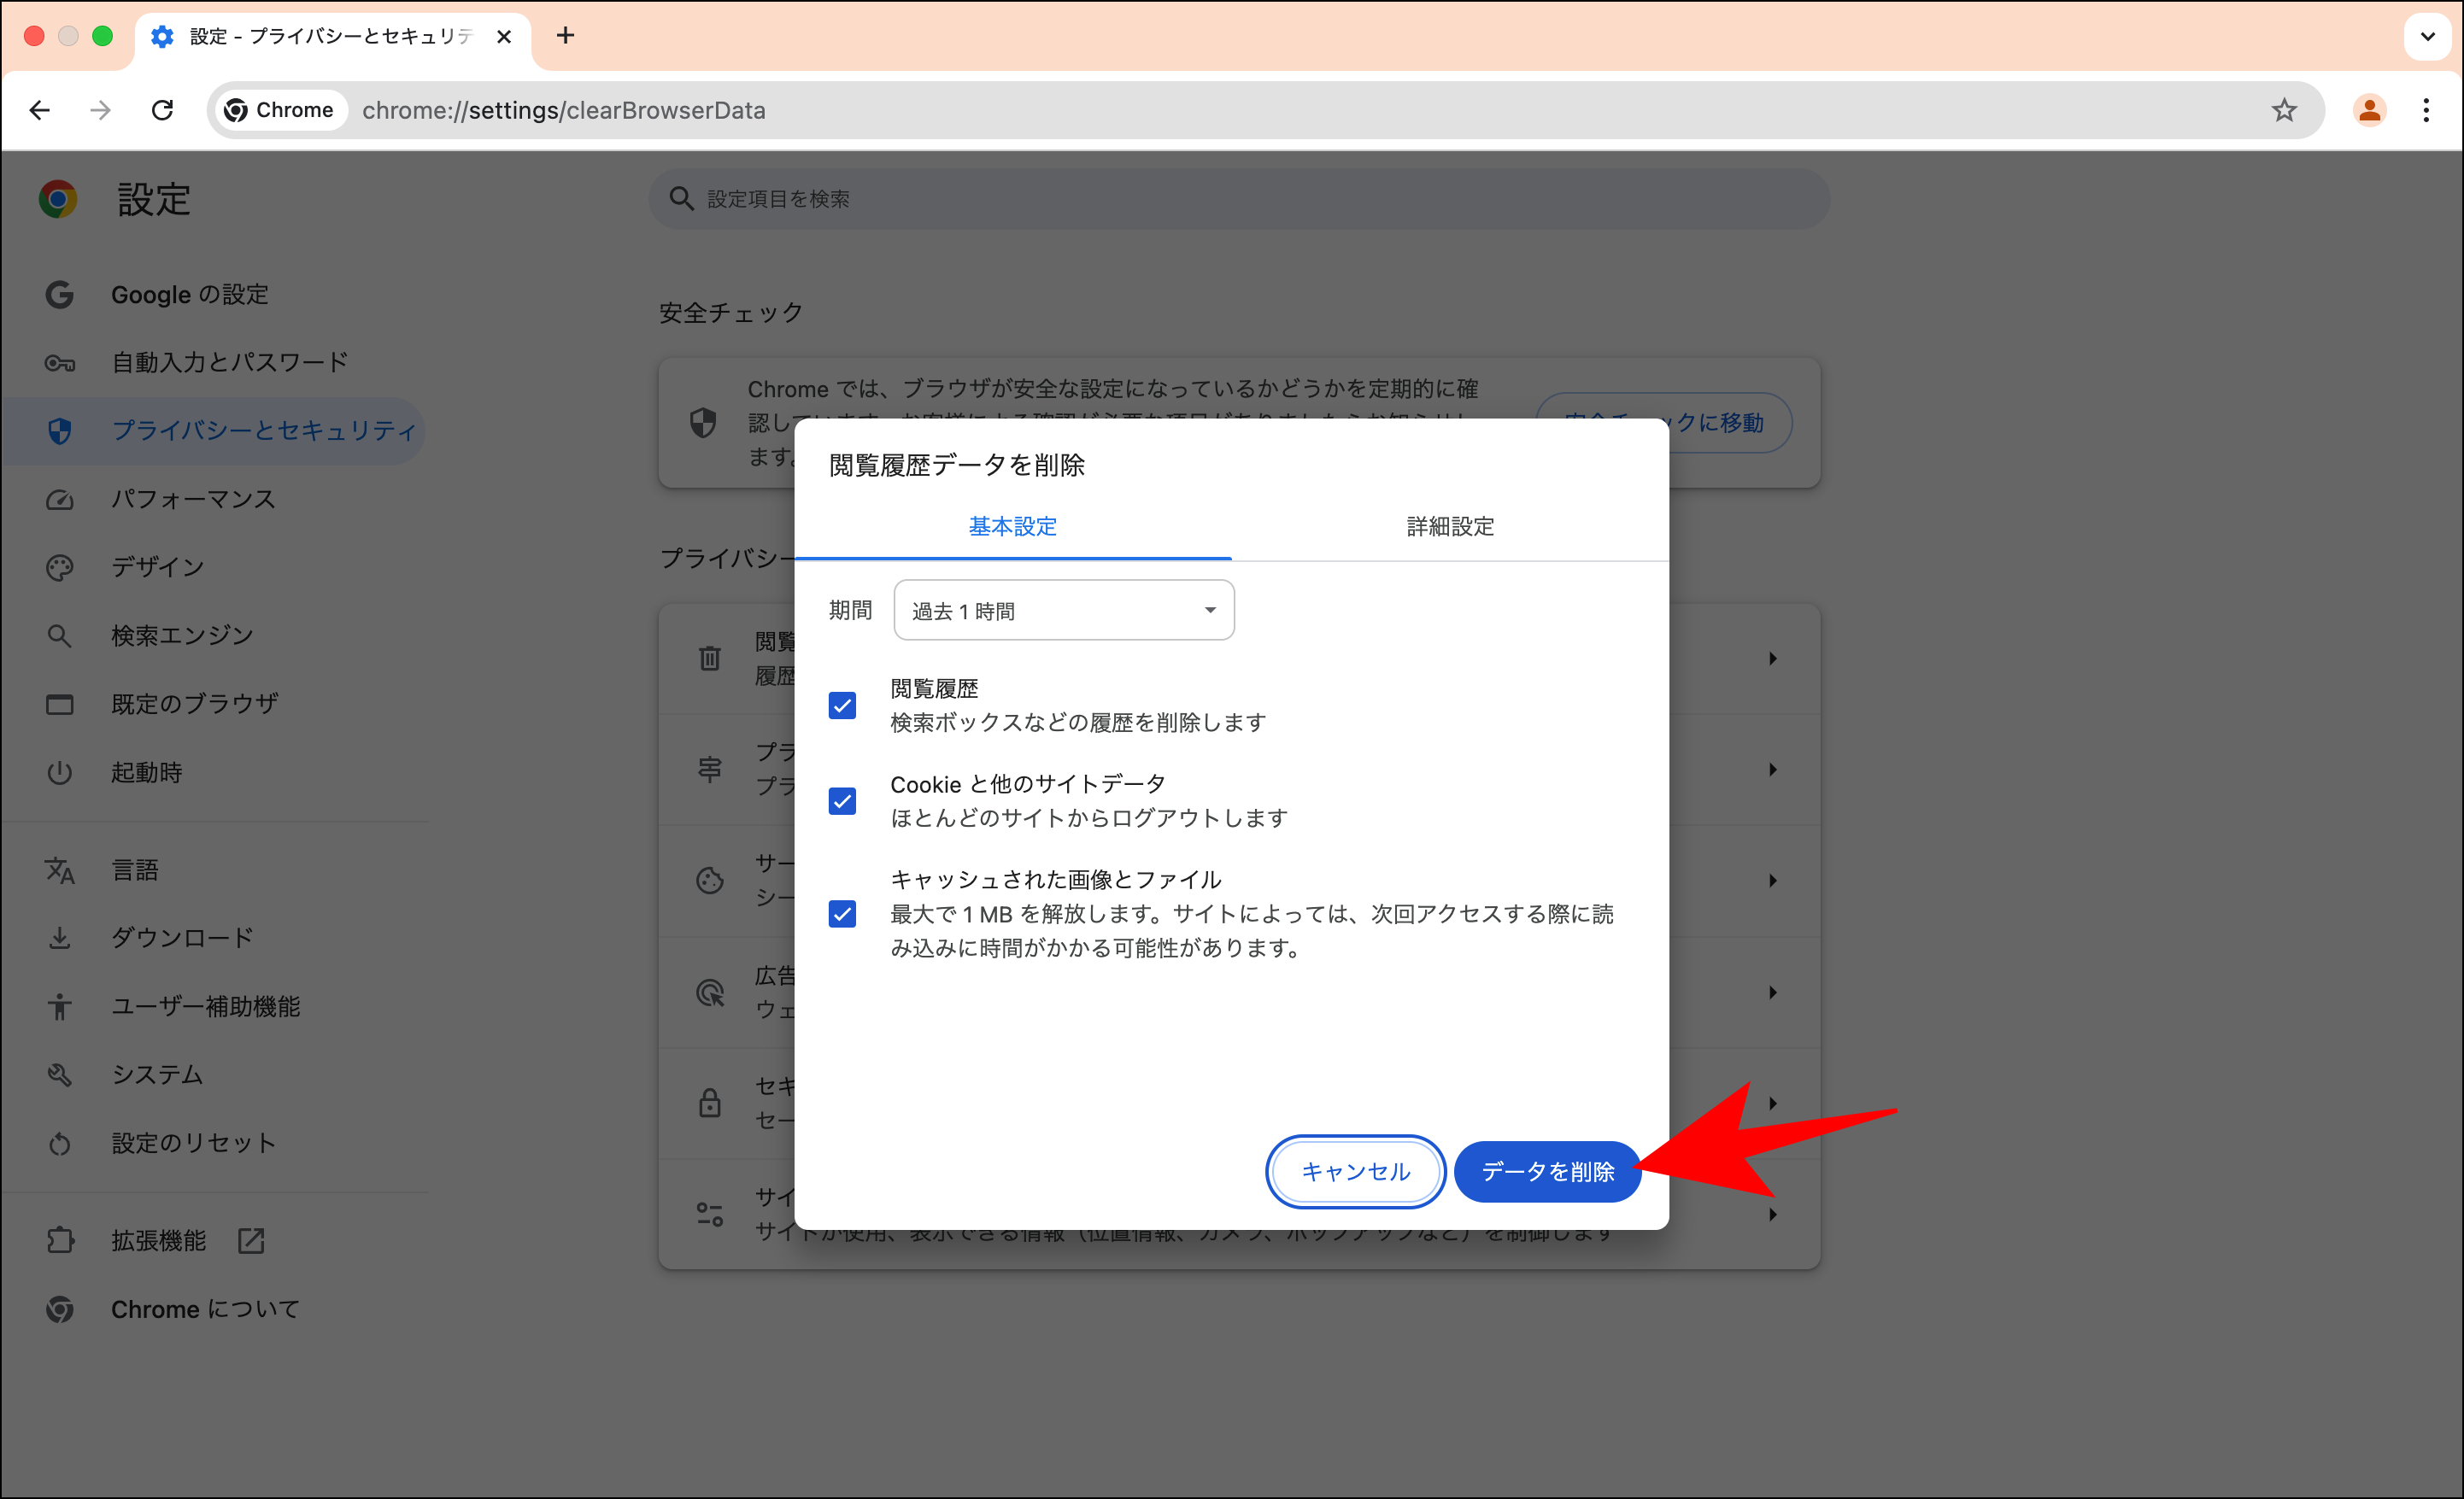The width and height of the screenshot is (2464, 1499).
Task: Open デザイン in sidebar
Action: click(215, 567)
